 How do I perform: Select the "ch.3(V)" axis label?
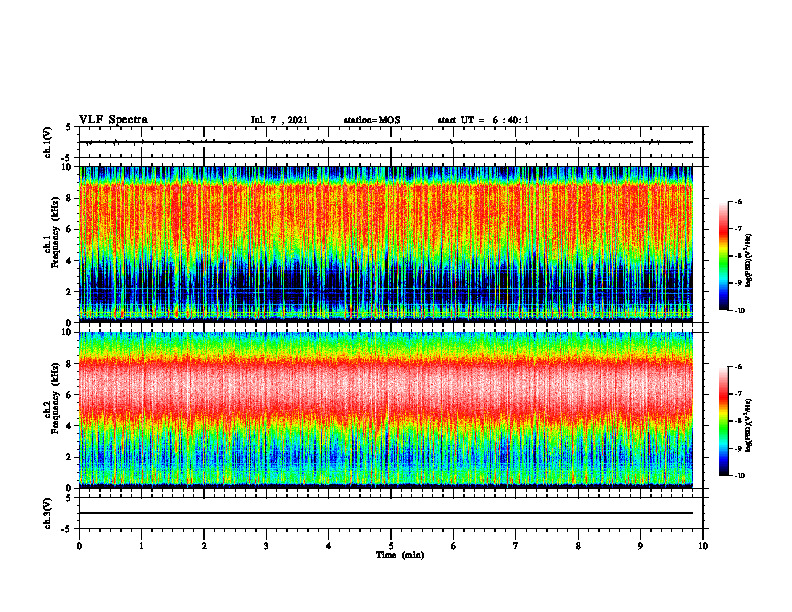[47, 513]
